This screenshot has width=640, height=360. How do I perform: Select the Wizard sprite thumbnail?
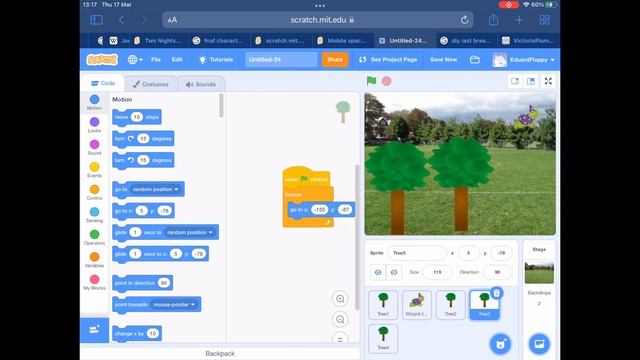pyautogui.click(x=417, y=304)
